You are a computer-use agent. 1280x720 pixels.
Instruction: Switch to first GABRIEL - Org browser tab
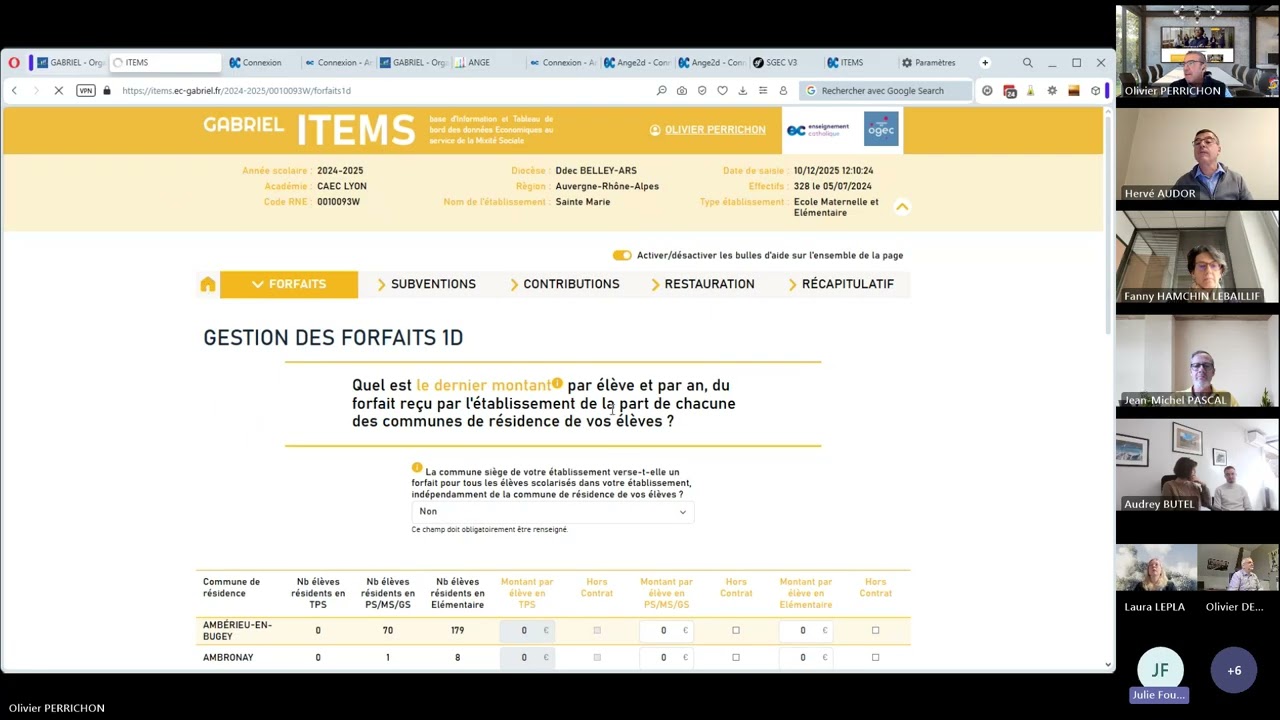click(70, 62)
